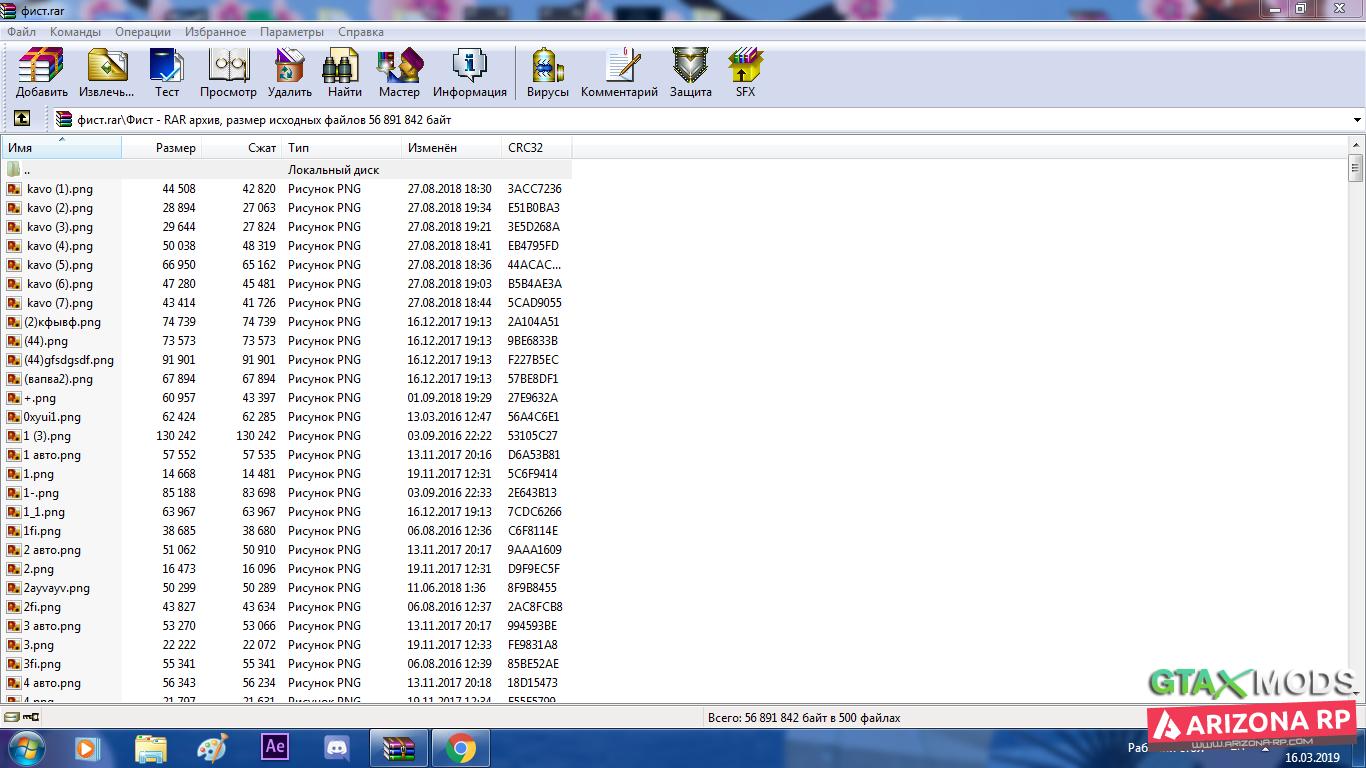
Task: Click the Добавить (Add) toolbar icon
Action: pos(41,73)
